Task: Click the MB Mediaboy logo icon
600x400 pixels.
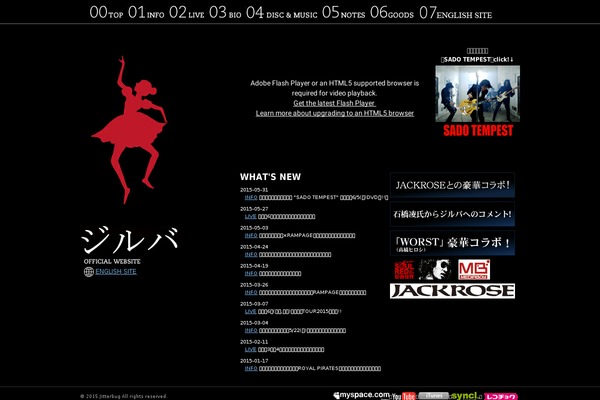Action: point(474,269)
